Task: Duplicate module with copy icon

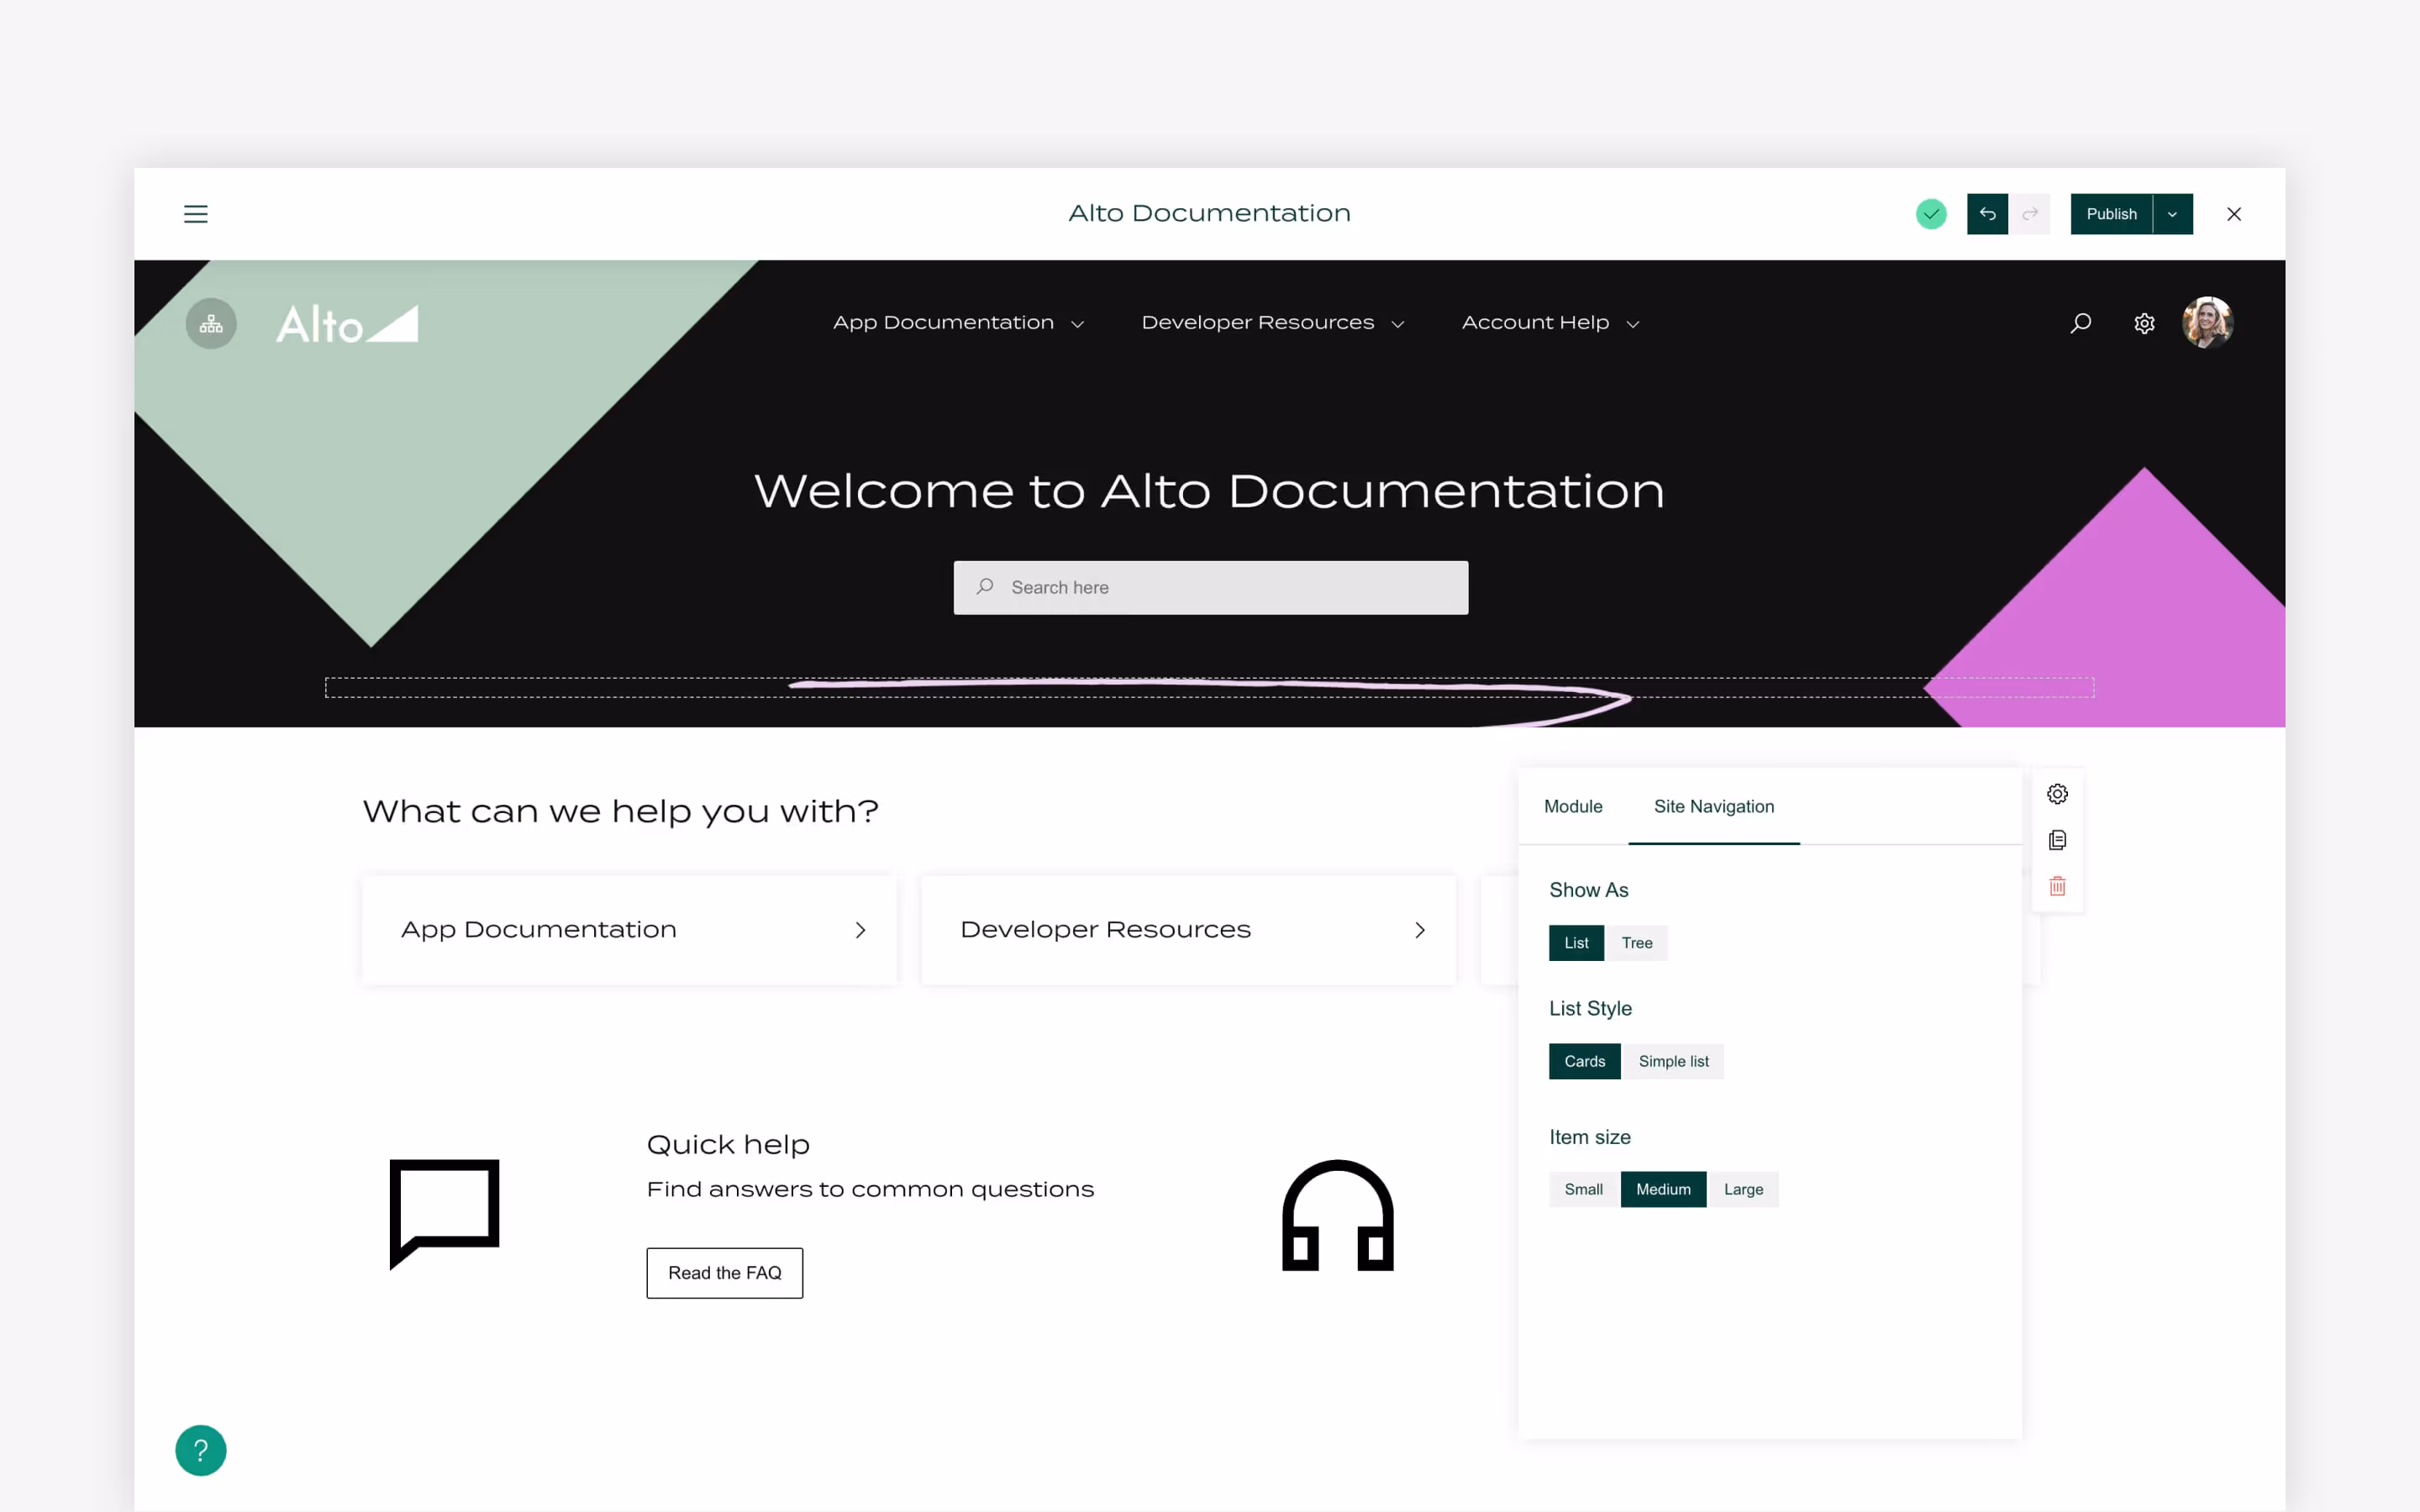Action: 2057,840
